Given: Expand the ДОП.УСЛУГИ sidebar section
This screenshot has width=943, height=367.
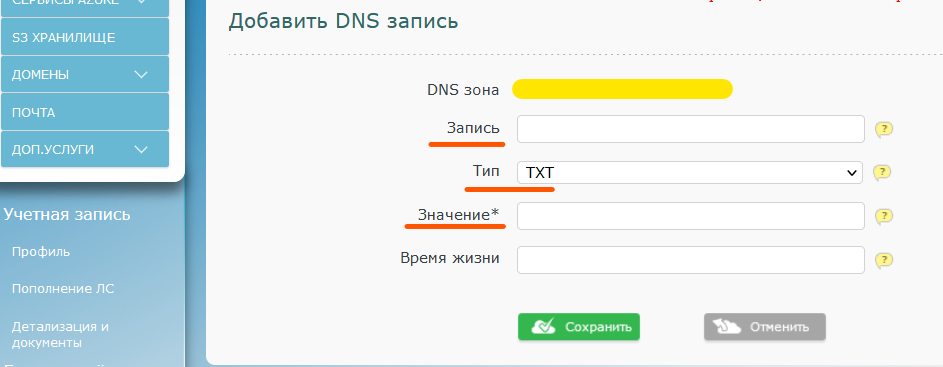Looking at the screenshot, I should (x=141, y=149).
